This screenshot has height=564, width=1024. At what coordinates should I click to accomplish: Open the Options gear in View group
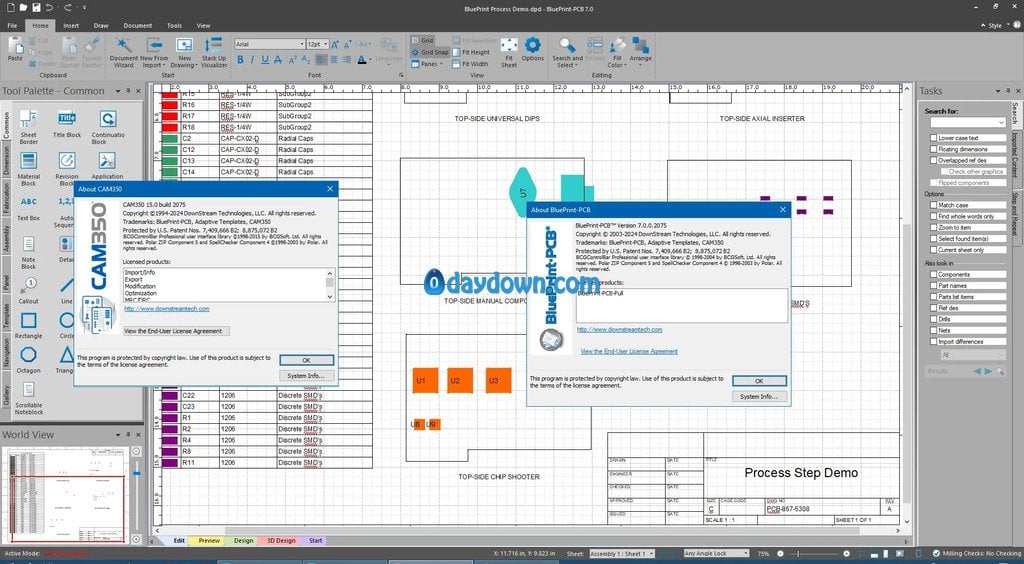[532, 50]
